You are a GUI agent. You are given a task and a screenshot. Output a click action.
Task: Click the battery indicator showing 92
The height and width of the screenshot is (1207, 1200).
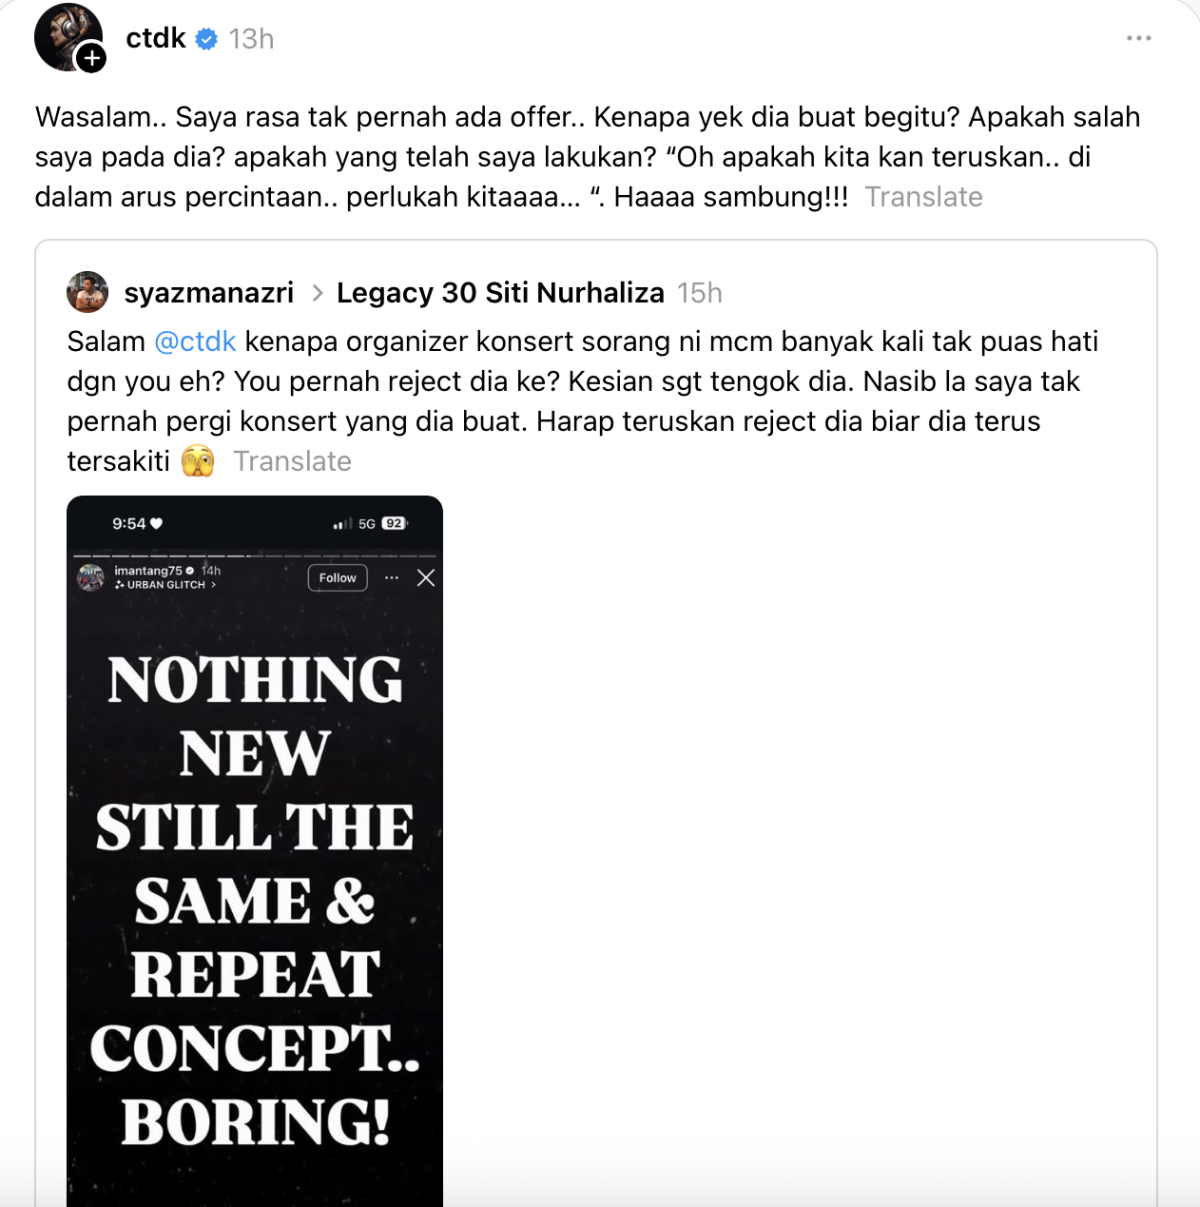[x=394, y=523]
